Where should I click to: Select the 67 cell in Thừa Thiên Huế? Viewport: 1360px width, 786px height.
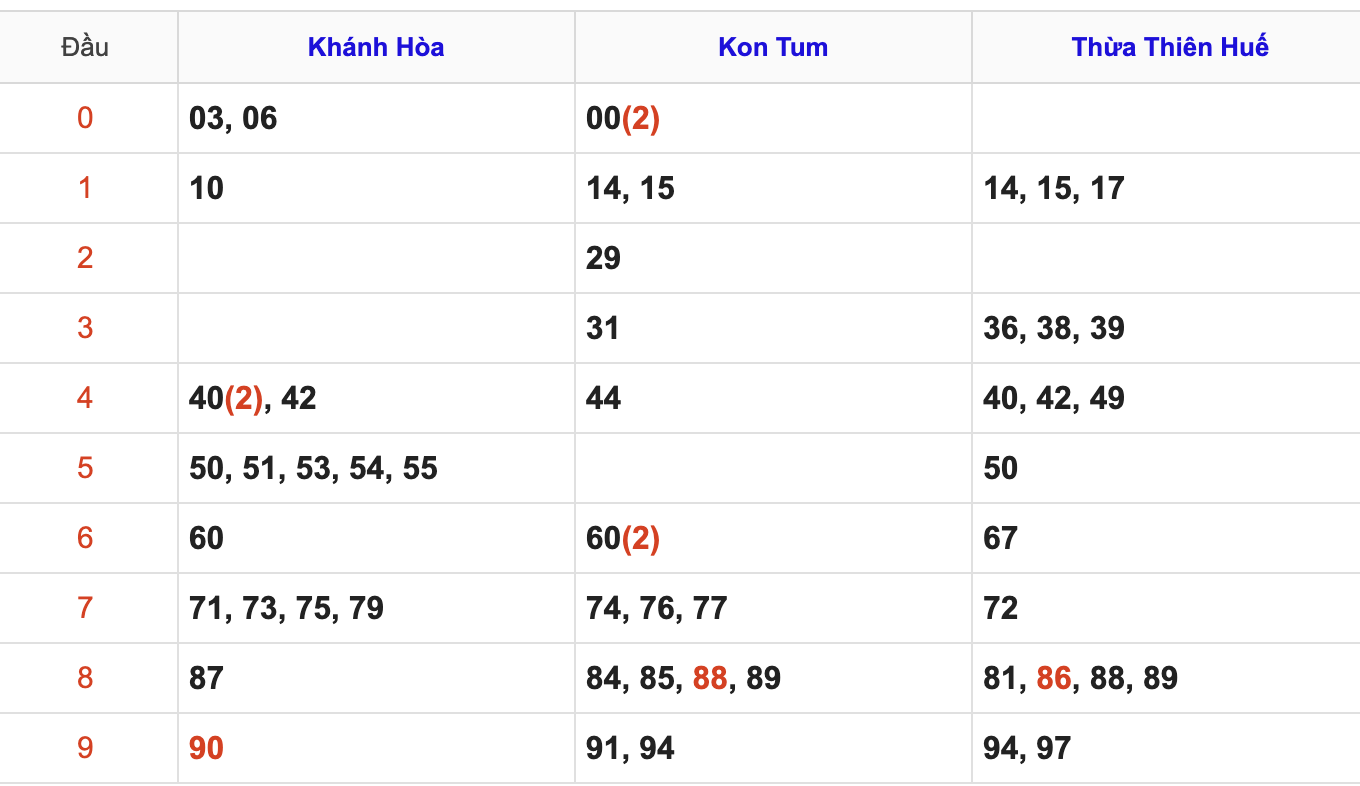pyautogui.click(x=1000, y=538)
